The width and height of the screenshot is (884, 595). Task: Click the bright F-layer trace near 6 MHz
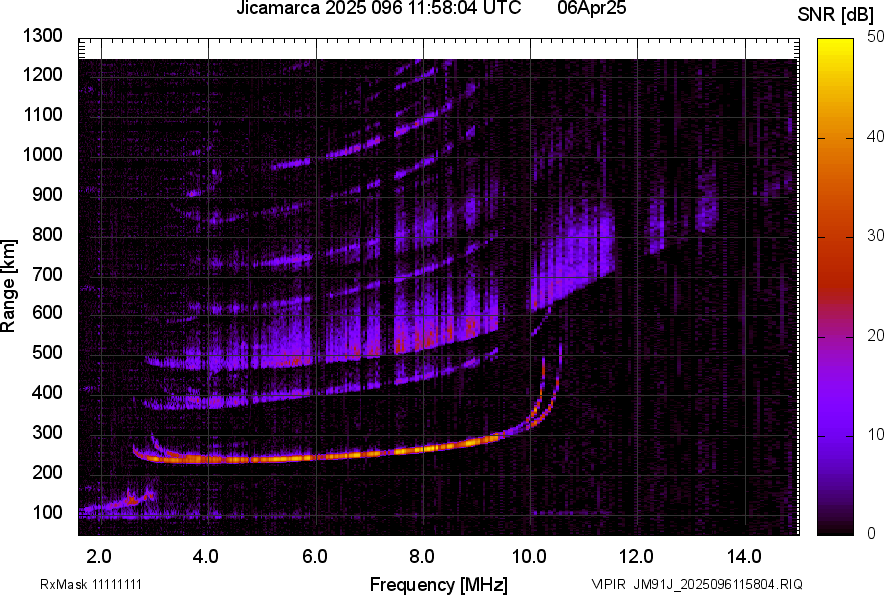(x=316, y=457)
